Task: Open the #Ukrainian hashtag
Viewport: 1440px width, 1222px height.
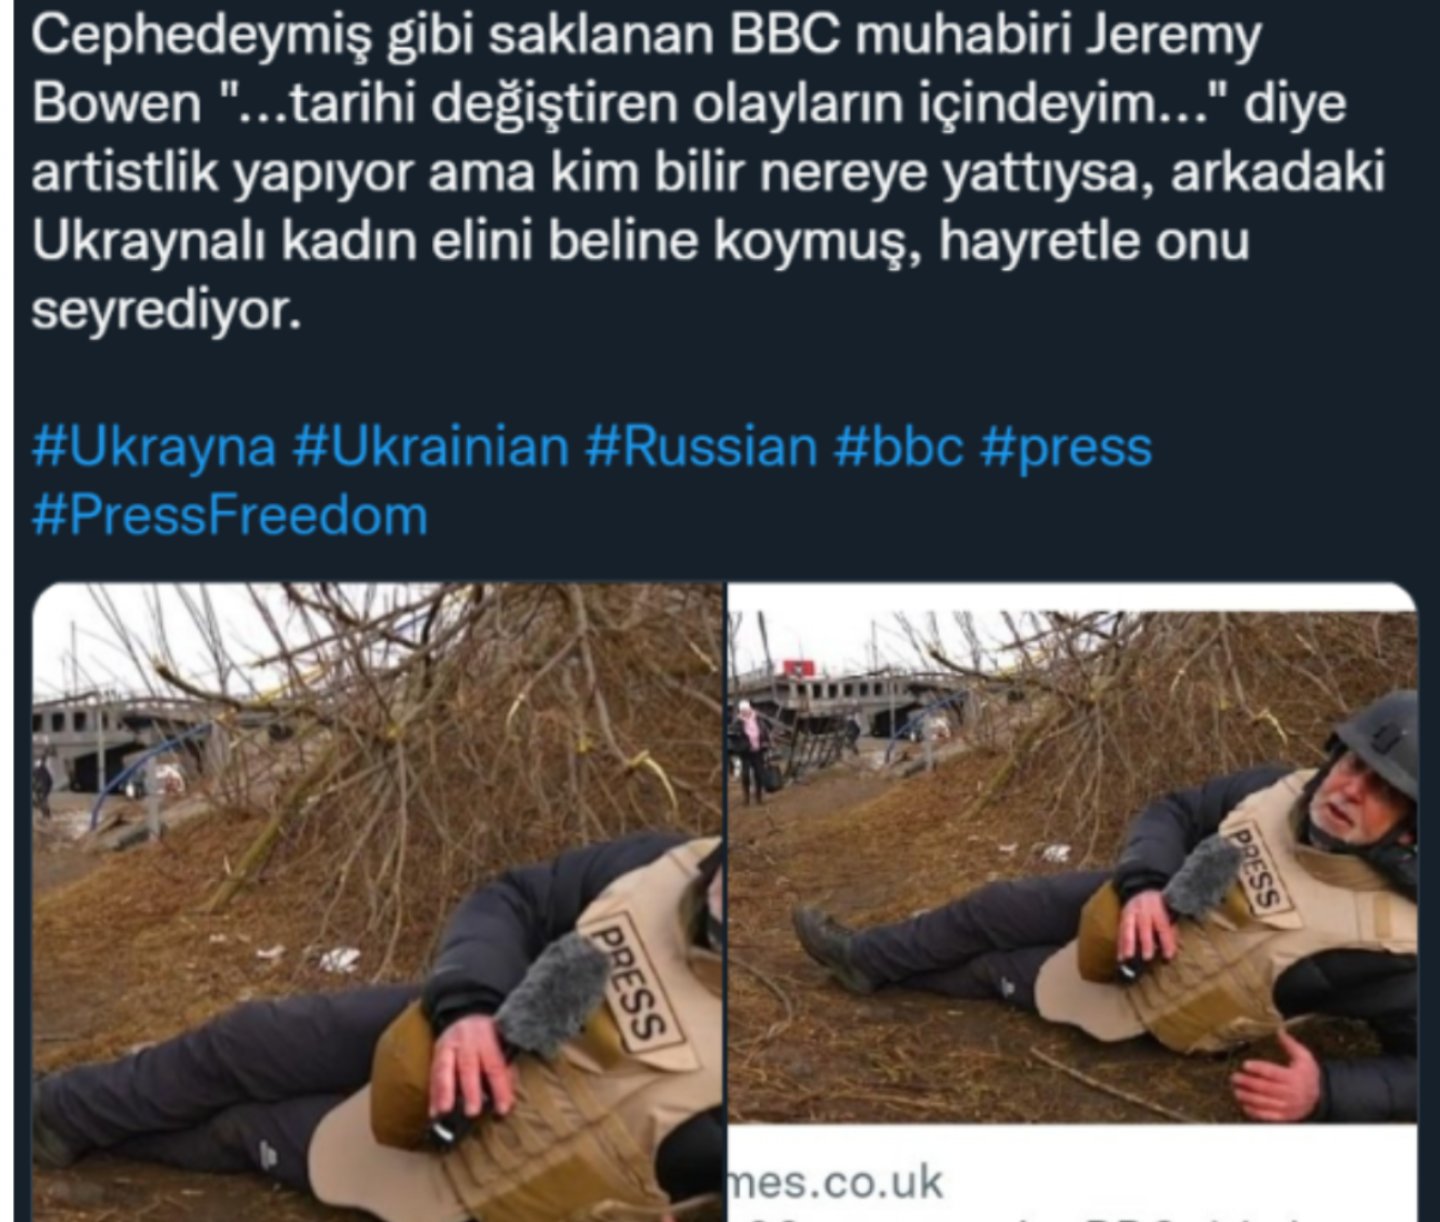Action: coord(431,447)
